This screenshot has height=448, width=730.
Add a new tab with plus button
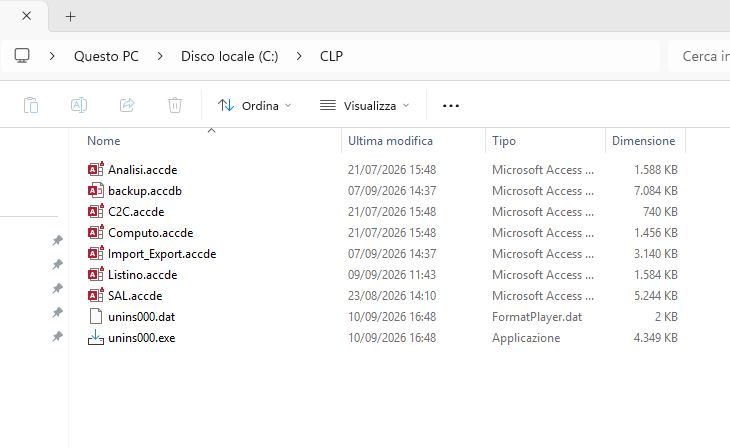coord(70,17)
